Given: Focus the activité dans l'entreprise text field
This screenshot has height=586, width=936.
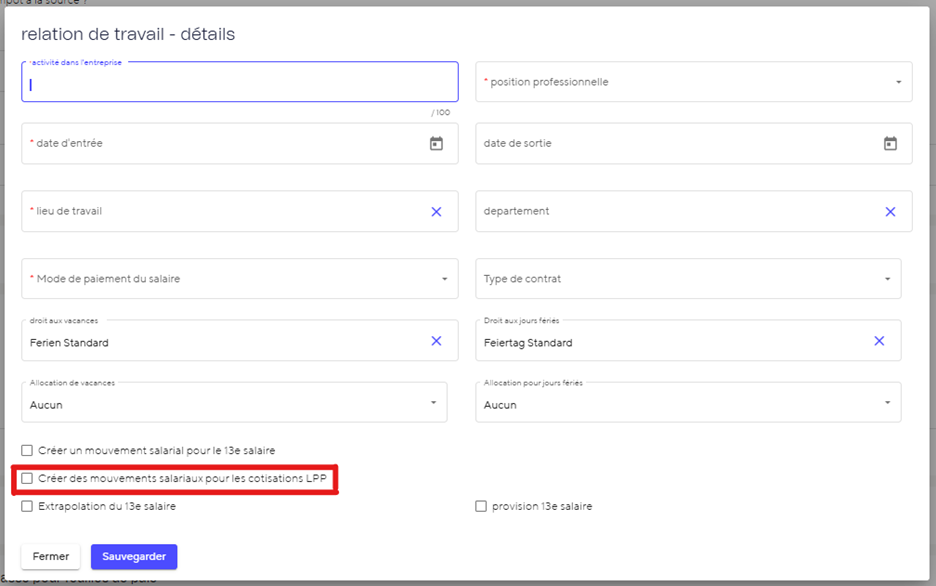Looking at the screenshot, I should [x=239, y=85].
